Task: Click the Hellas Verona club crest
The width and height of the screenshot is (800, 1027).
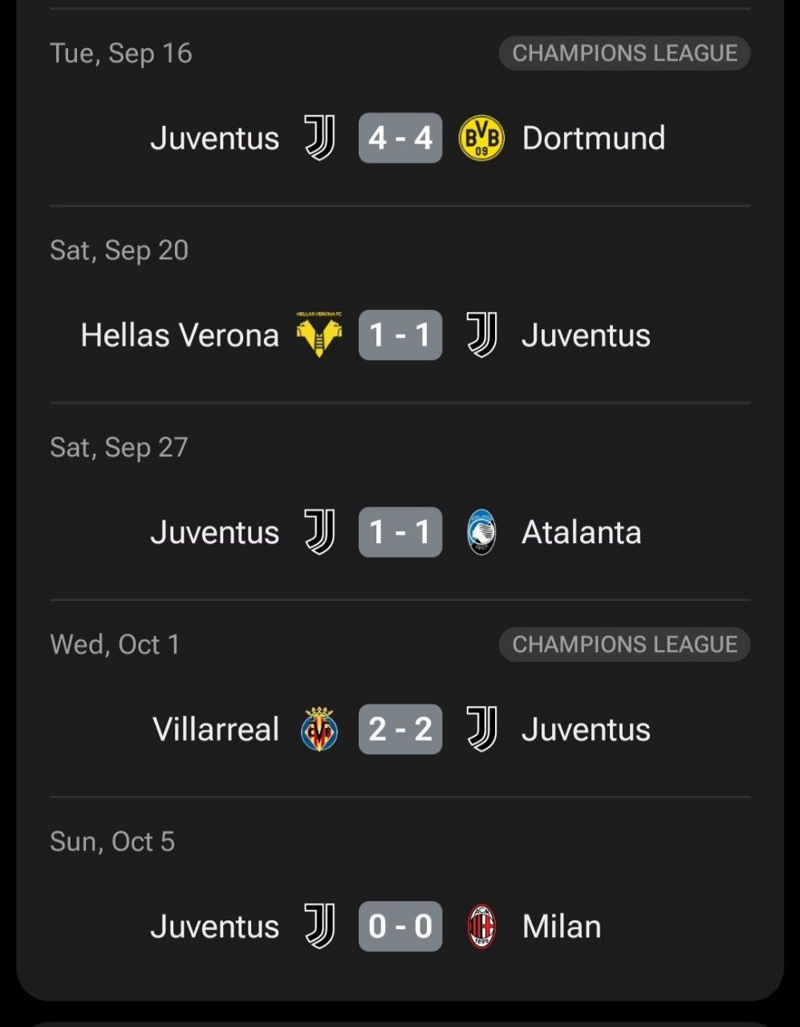Action: click(x=319, y=335)
